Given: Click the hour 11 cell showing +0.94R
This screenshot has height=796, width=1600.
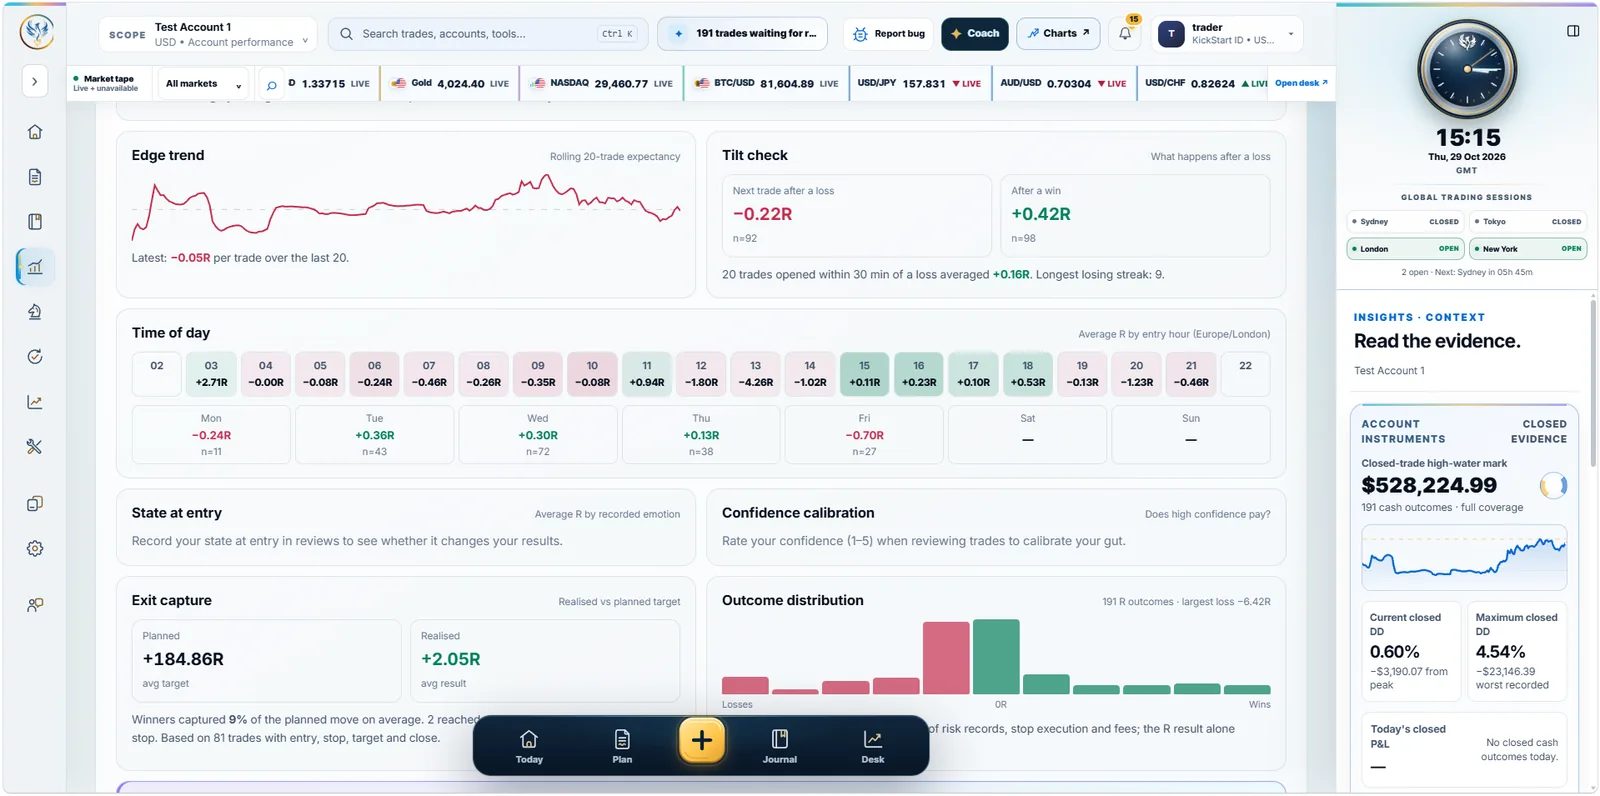Looking at the screenshot, I should [x=647, y=374].
